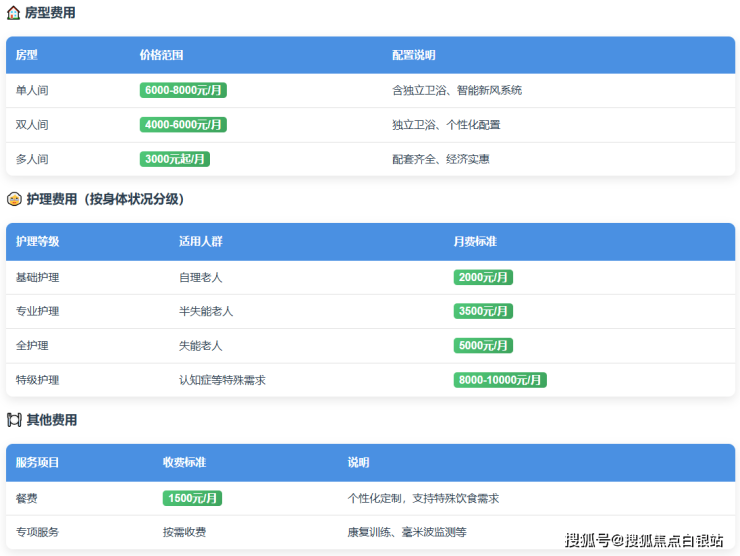Click the 1500元/月 meal fee badge
This screenshot has width=740, height=556.
[192, 498]
